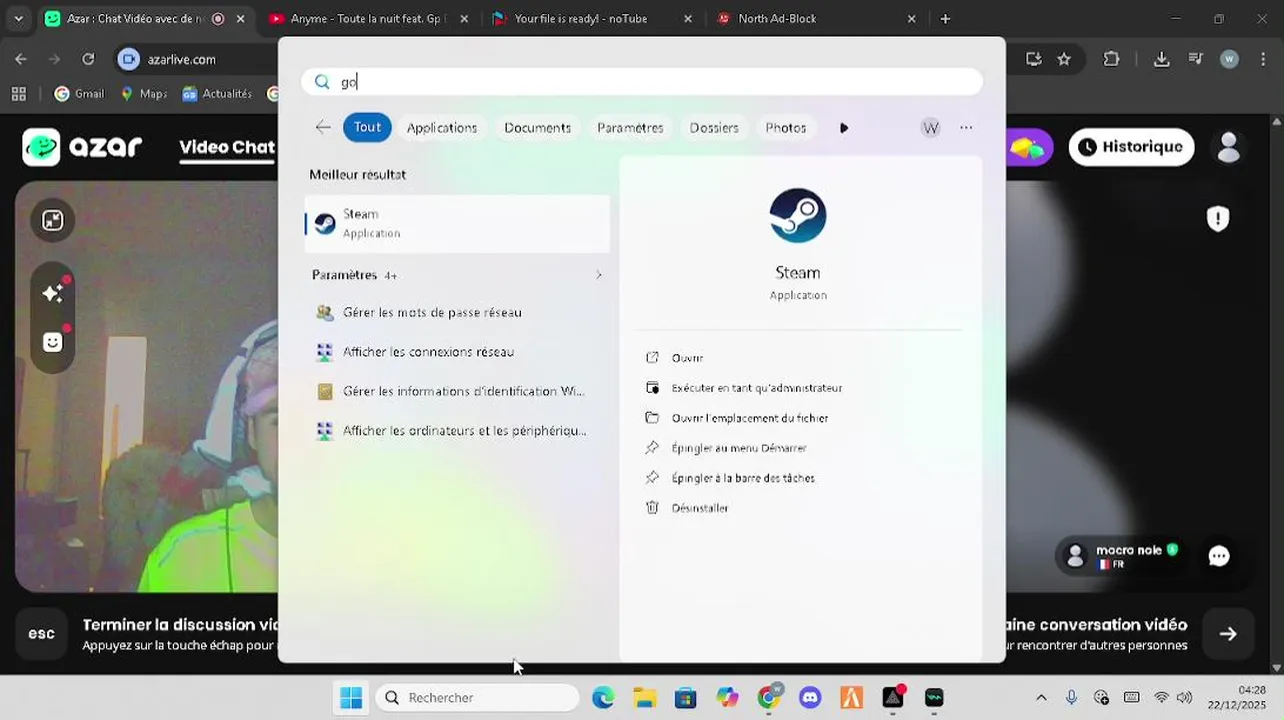Reload the azarlive.com page

pyautogui.click(x=88, y=59)
